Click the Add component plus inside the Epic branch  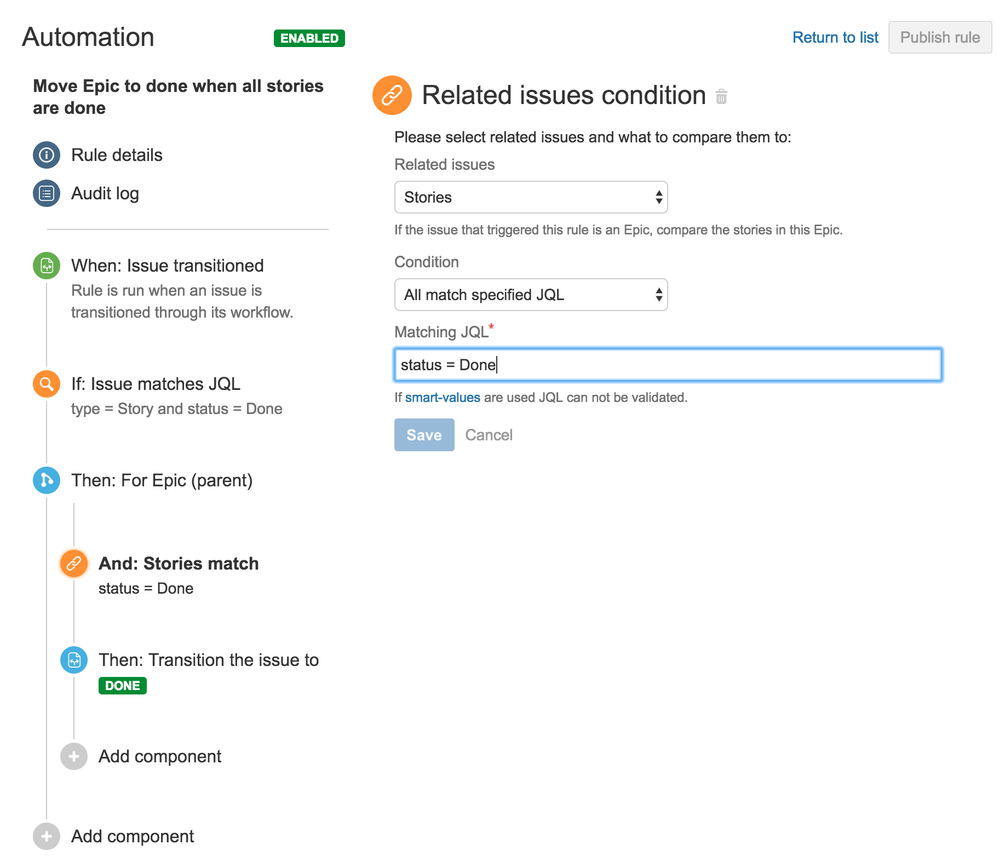click(x=73, y=756)
